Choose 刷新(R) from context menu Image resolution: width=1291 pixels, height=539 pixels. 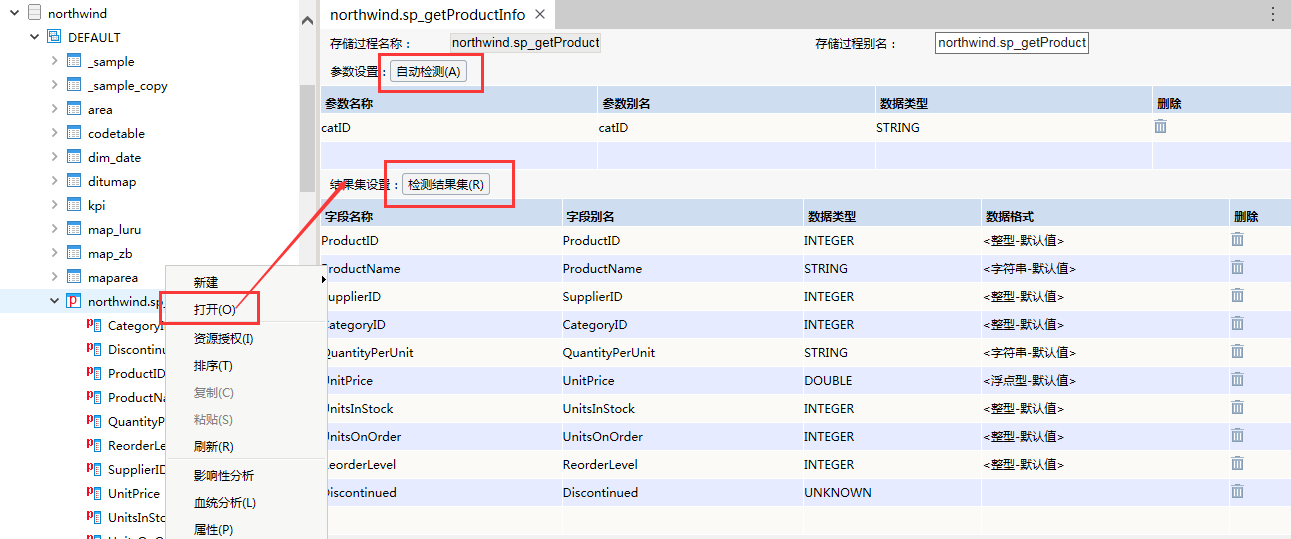click(x=213, y=447)
